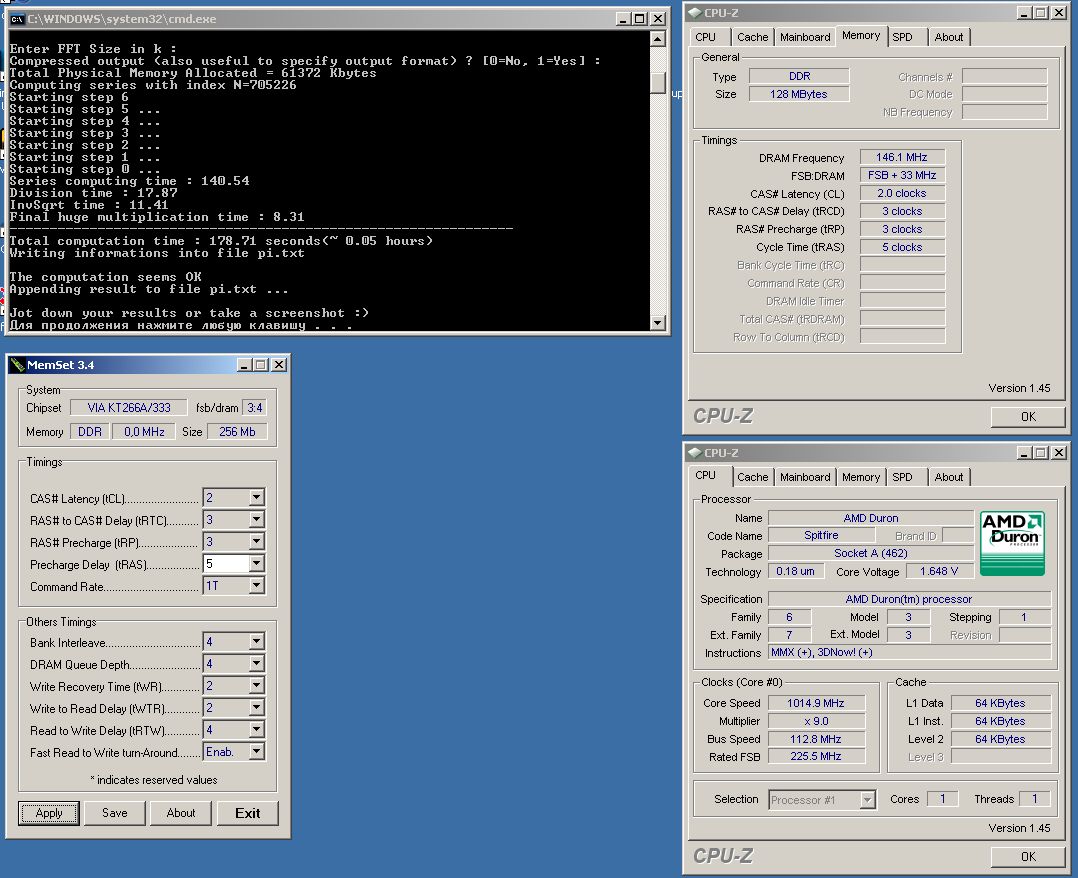1078x878 pixels.
Task: Click the upper CPU-Z window title icon
Action: pos(694,12)
